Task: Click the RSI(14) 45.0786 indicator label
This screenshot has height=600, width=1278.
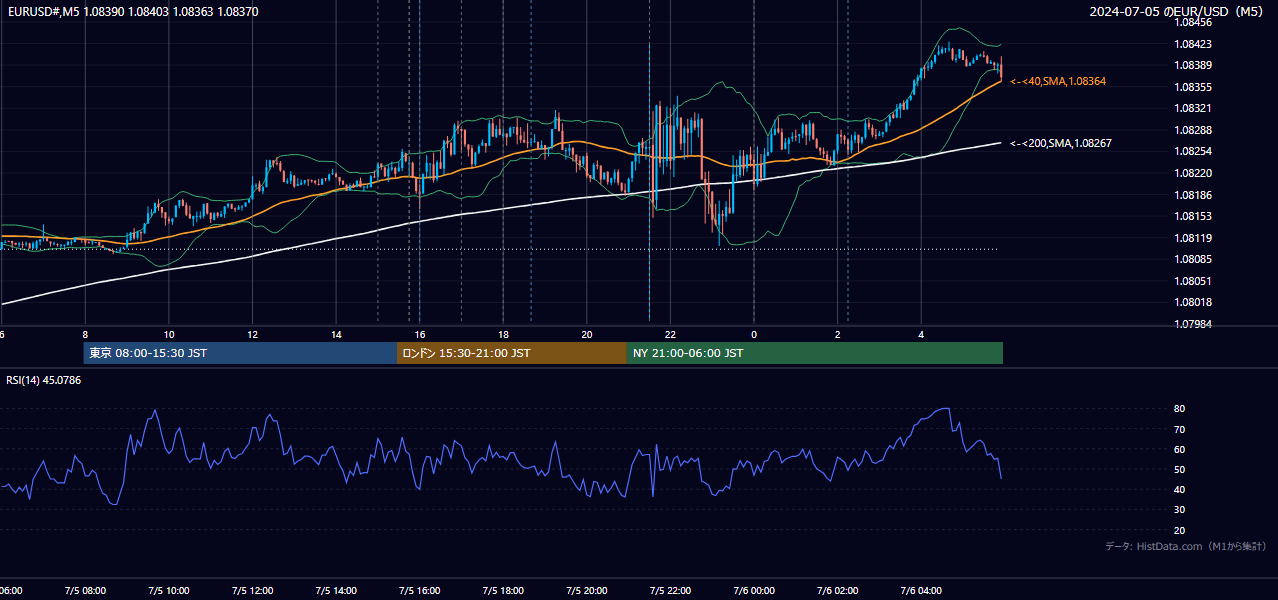Action: (44, 380)
